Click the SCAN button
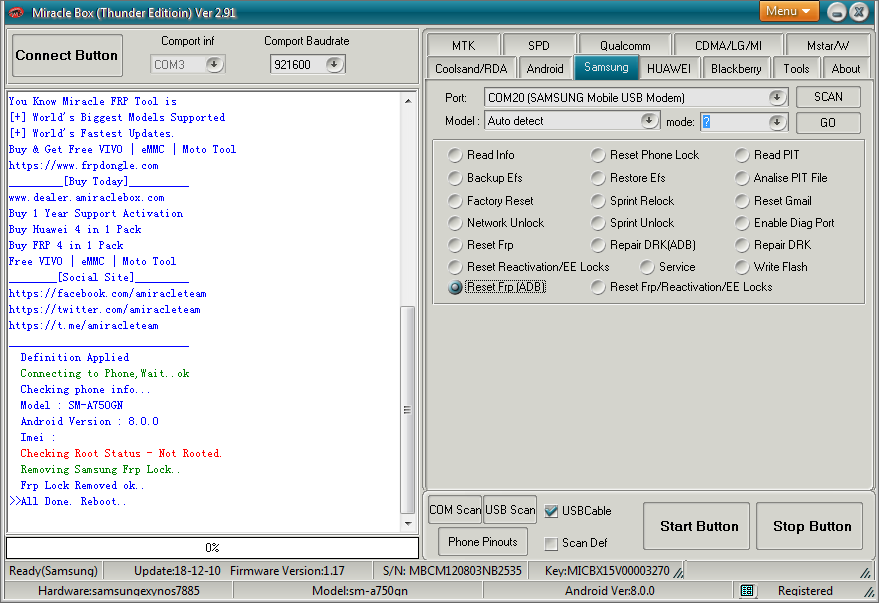The image size is (879, 603). click(x=828, y=97)
